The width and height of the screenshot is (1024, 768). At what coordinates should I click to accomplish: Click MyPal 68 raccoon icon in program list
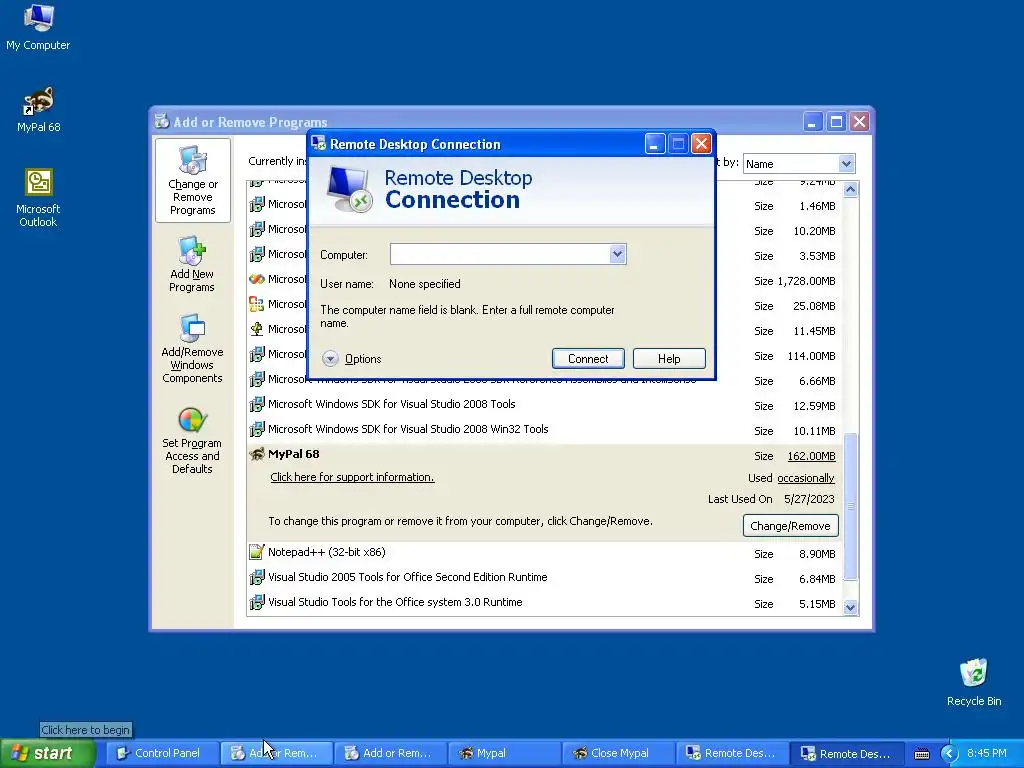[x=257, y=455]
